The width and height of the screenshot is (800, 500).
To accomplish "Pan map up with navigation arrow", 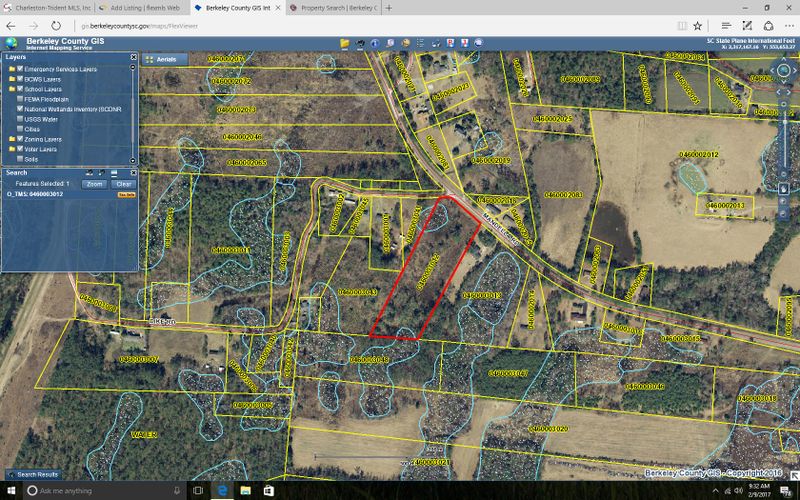I will point(784,59).
